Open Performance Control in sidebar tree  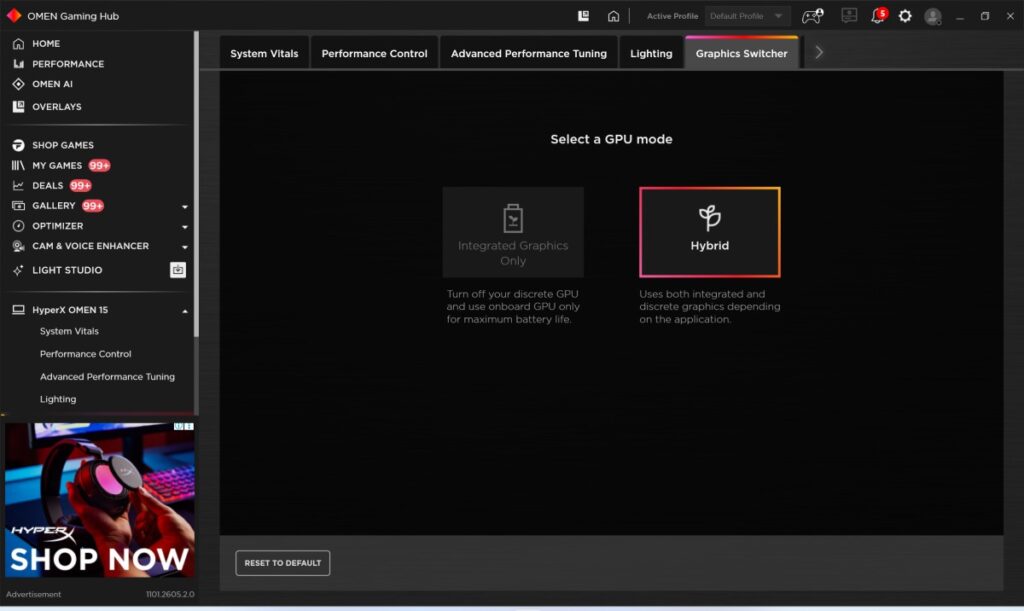pos(86,354)
